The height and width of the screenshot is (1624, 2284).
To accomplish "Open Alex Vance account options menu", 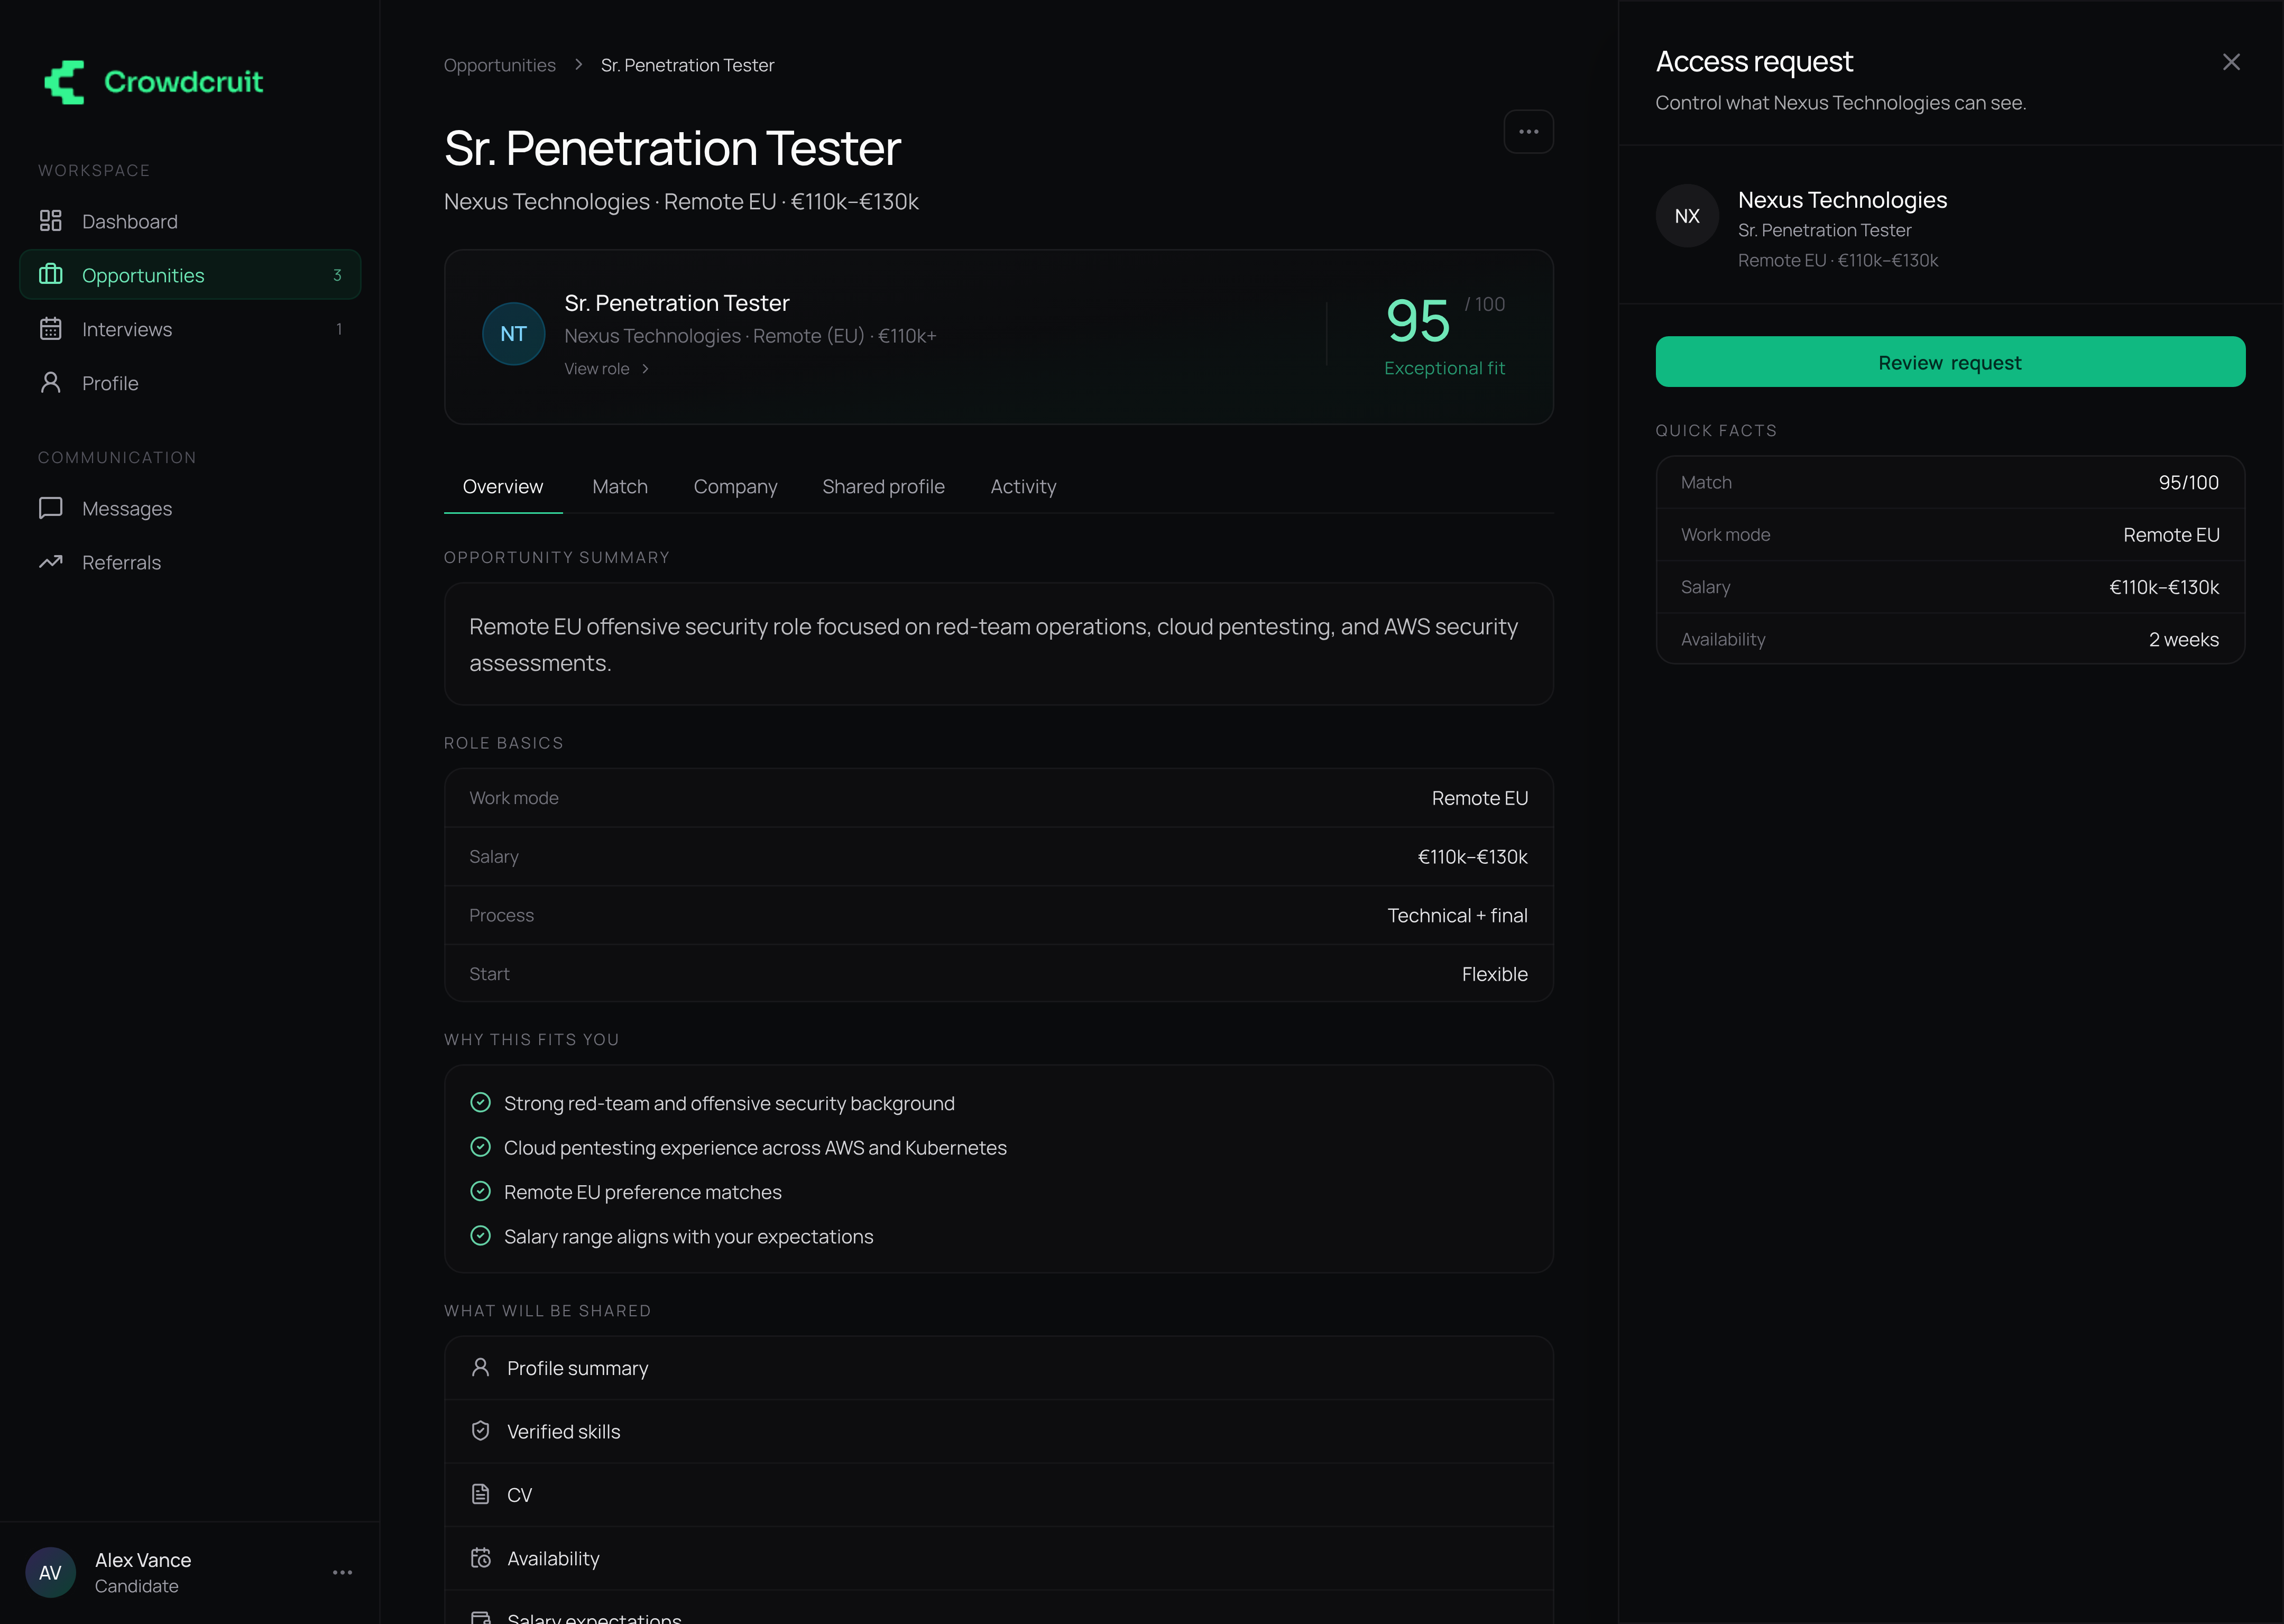I will 343,1572.
